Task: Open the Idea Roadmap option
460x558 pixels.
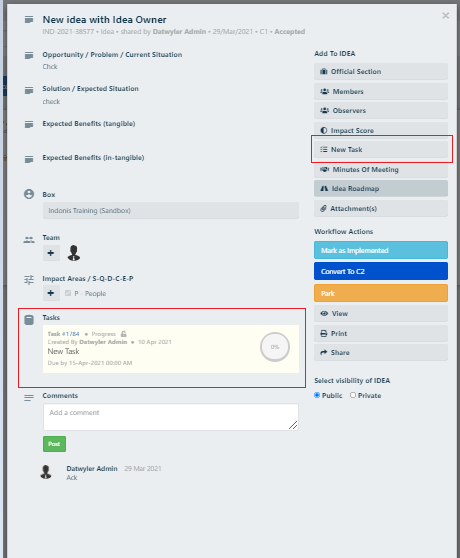Action: tap(381, 189)
